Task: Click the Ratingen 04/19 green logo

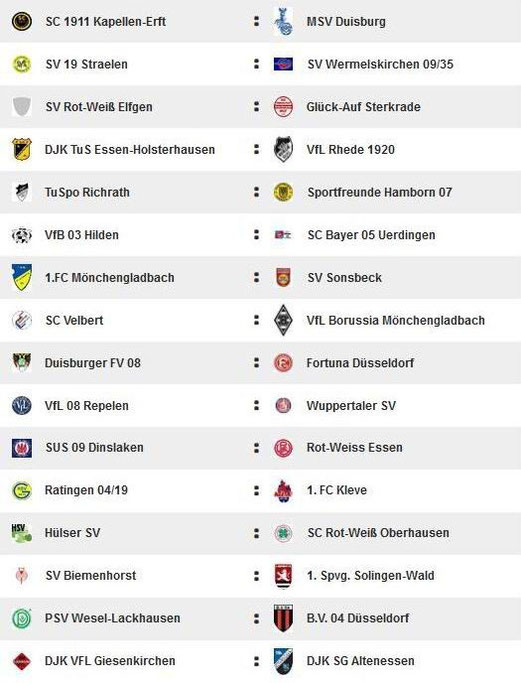Action: (22, 490)
